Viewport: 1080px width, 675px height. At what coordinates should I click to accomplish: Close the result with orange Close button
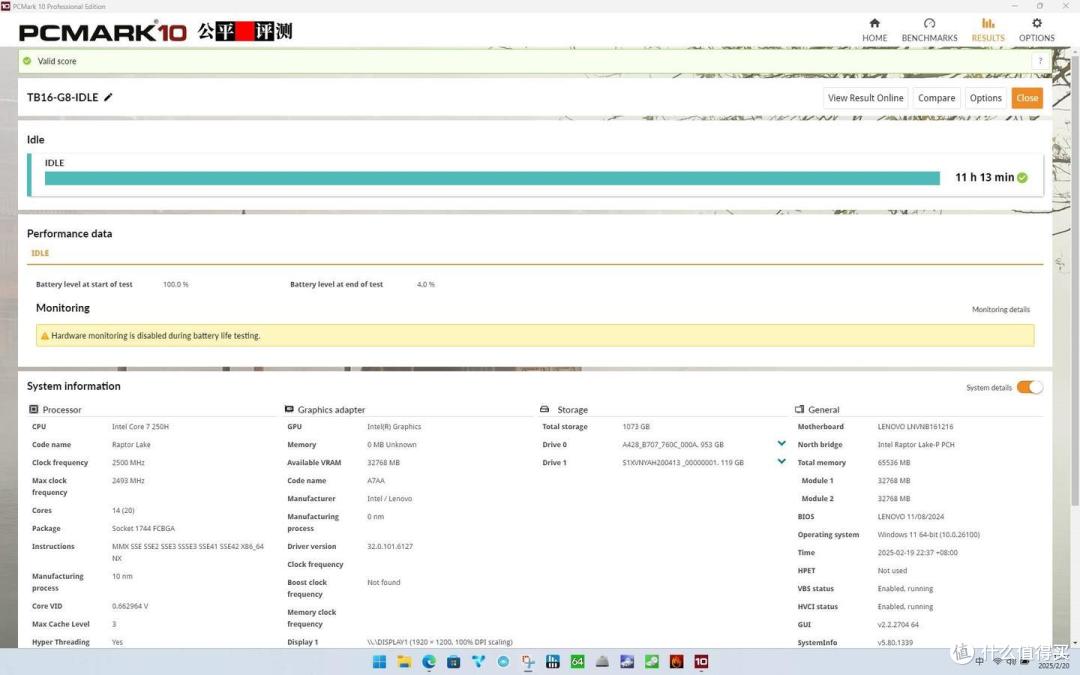pyautogui.click(x=1026, y=98)
